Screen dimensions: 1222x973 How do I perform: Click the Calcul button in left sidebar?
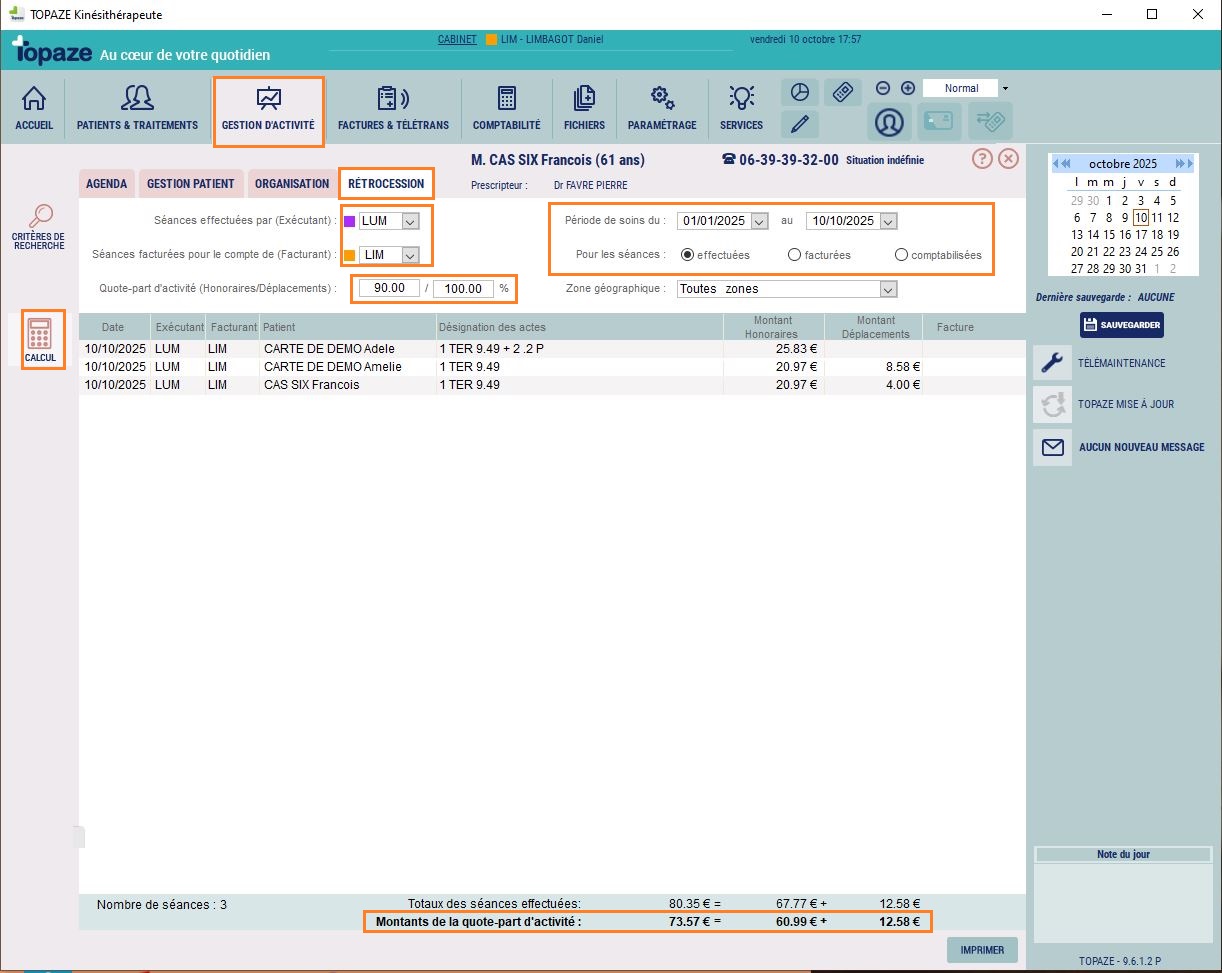click(x=40, y=340)
